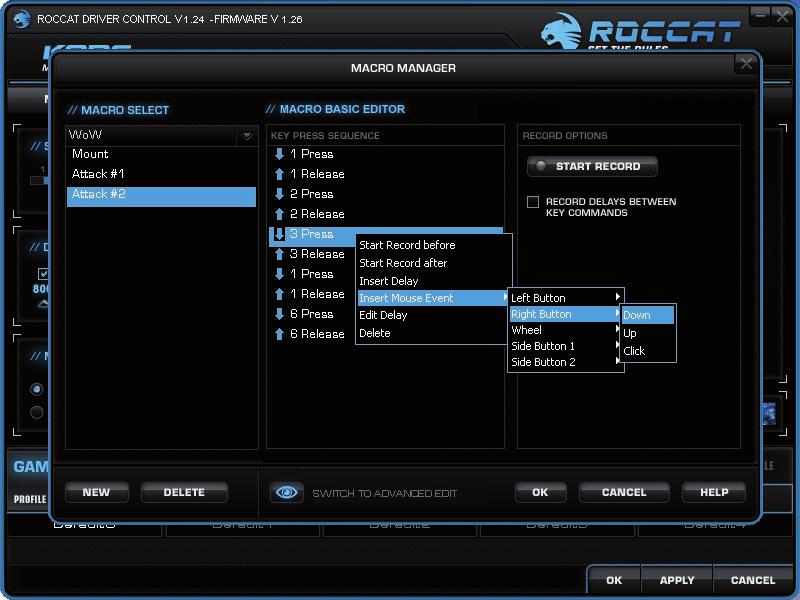Select the Mount macro
The width and height of the screenshot is (800, 600).
161,154
